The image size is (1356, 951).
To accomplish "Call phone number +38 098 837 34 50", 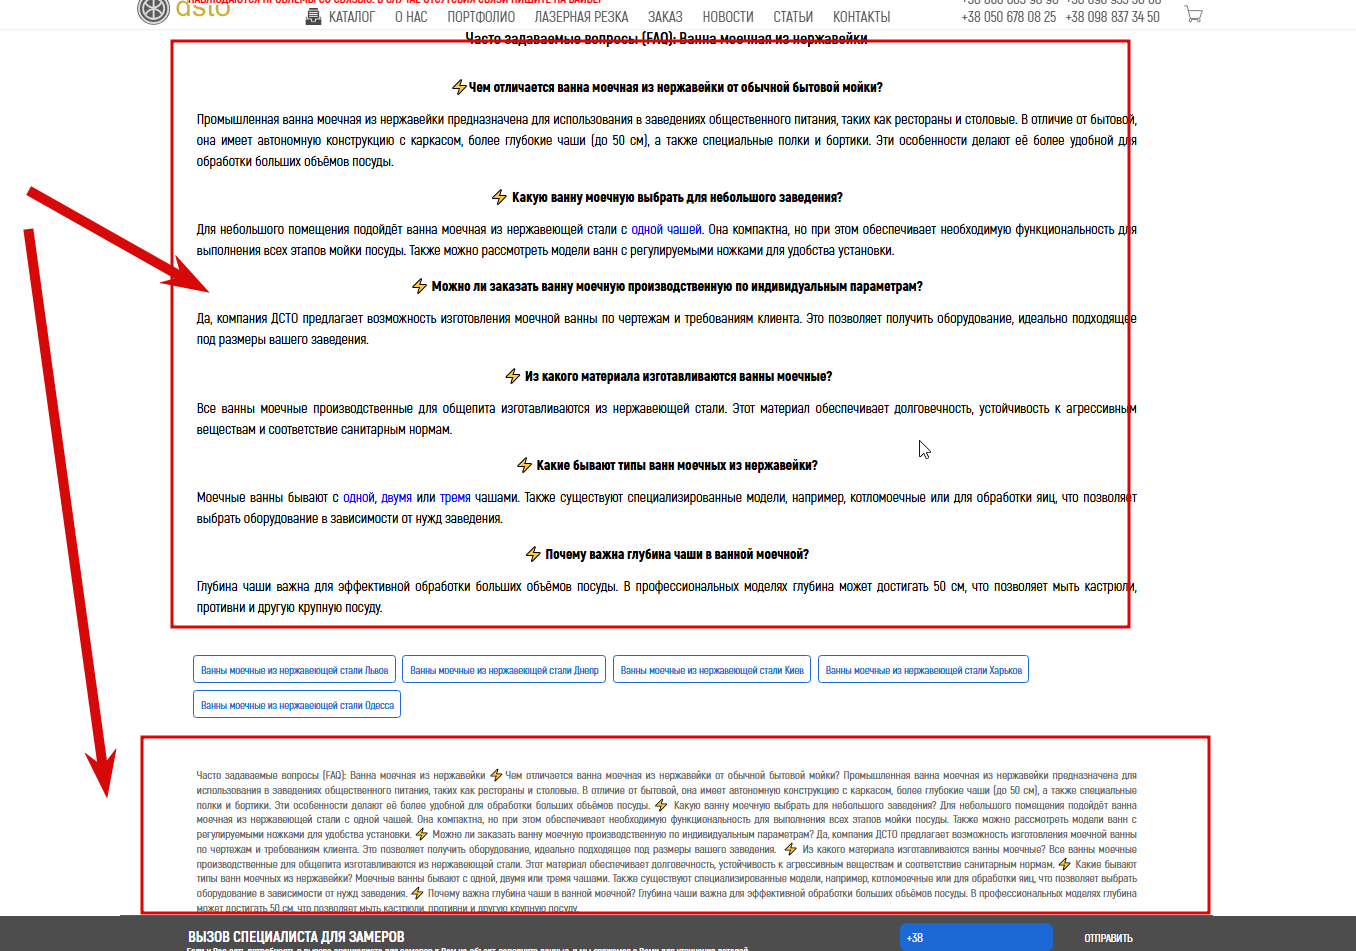I will click(1112, 17).
